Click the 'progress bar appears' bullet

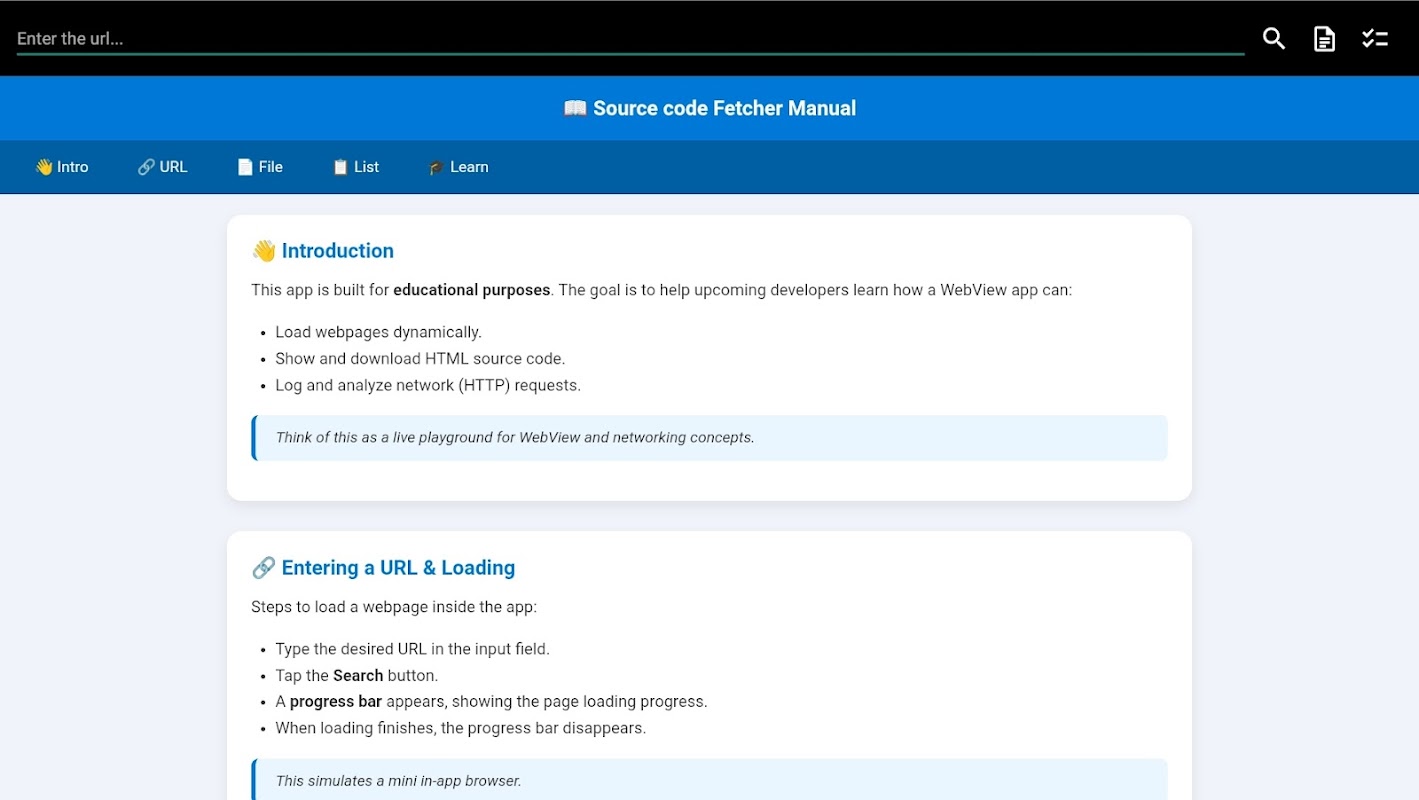[491, 702]
